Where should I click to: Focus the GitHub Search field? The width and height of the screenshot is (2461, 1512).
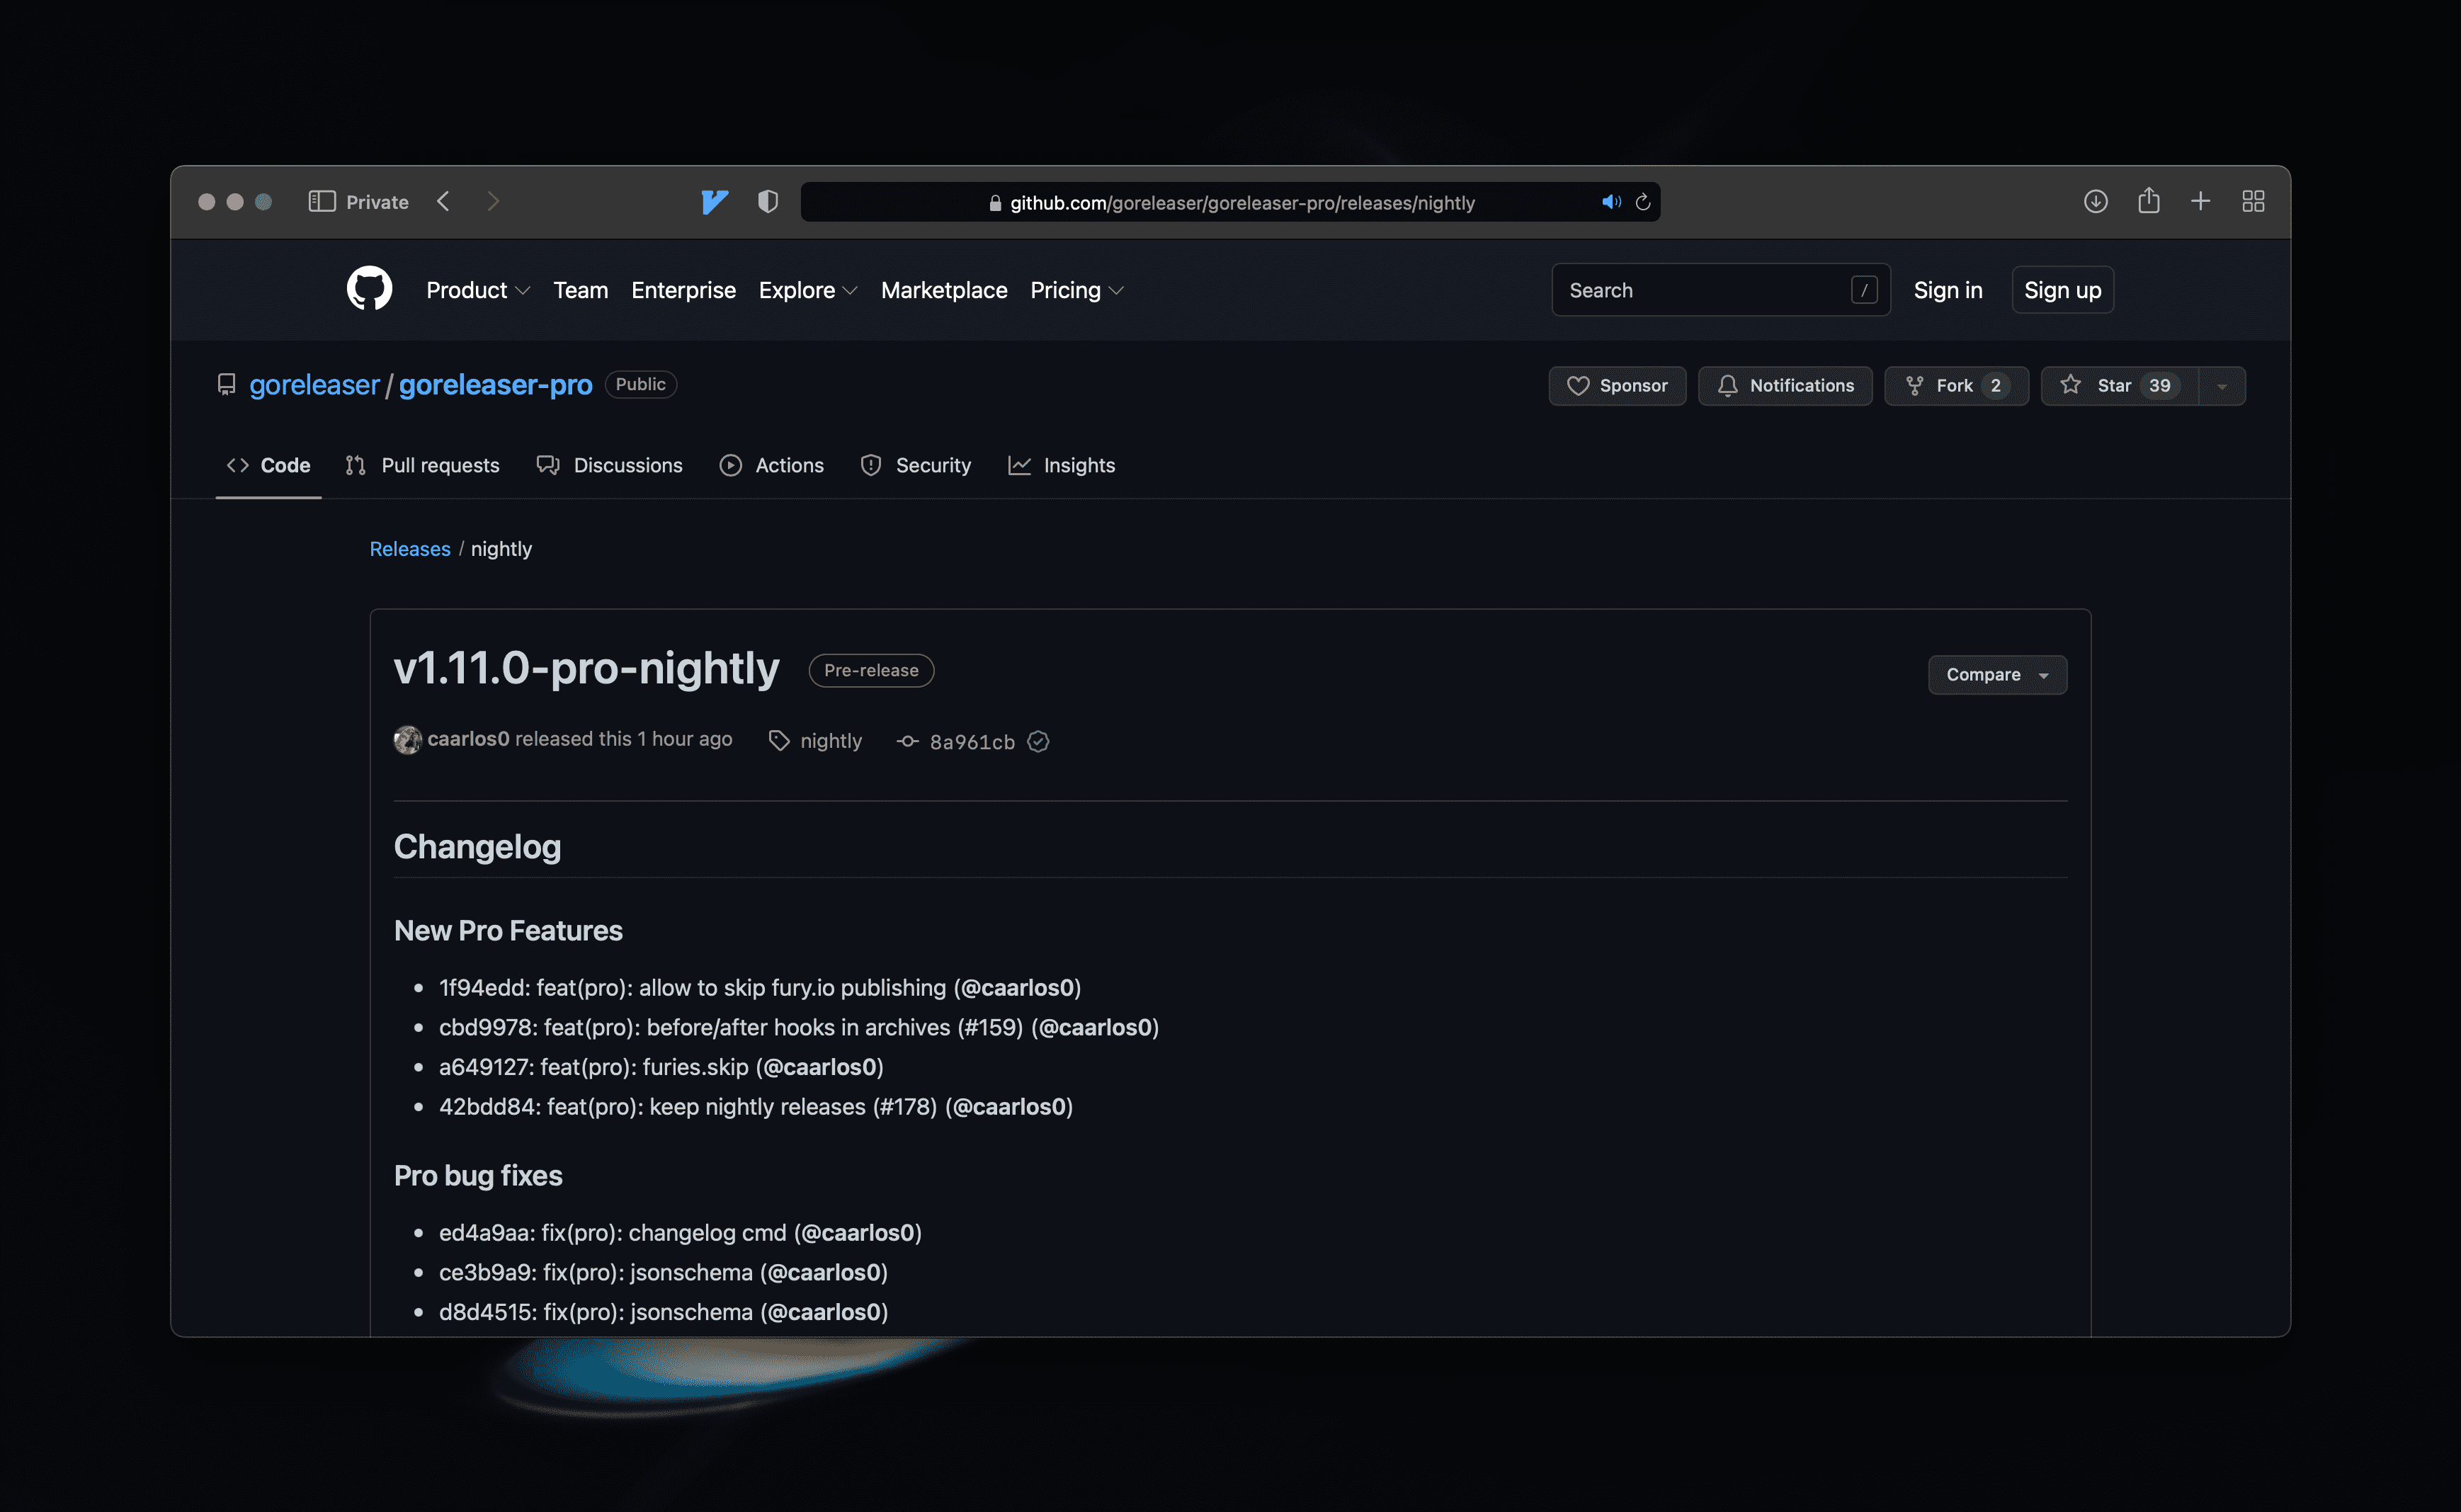pos(1720,290)
